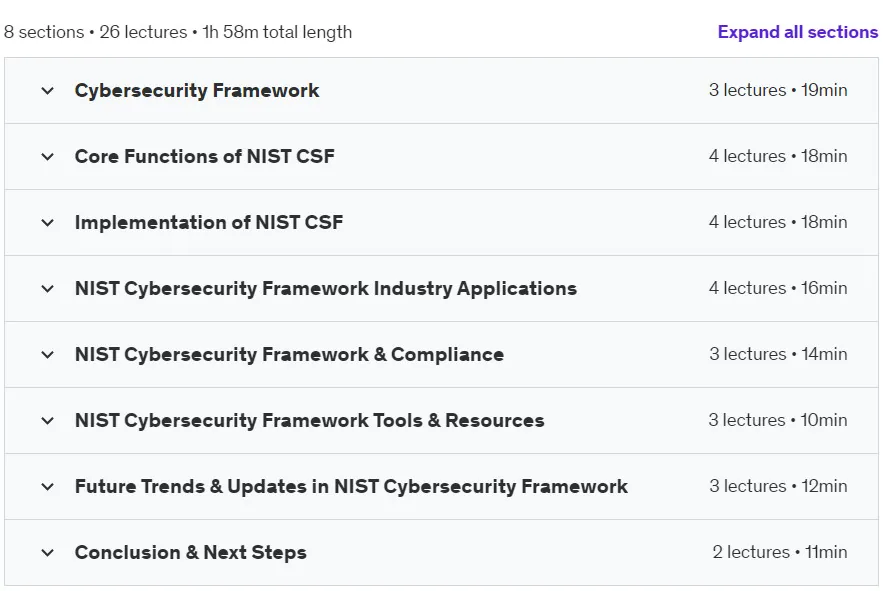Expand the Tools & Resources chevron
This screenshot has width=883, height=591.
click(x=48, y=420)
